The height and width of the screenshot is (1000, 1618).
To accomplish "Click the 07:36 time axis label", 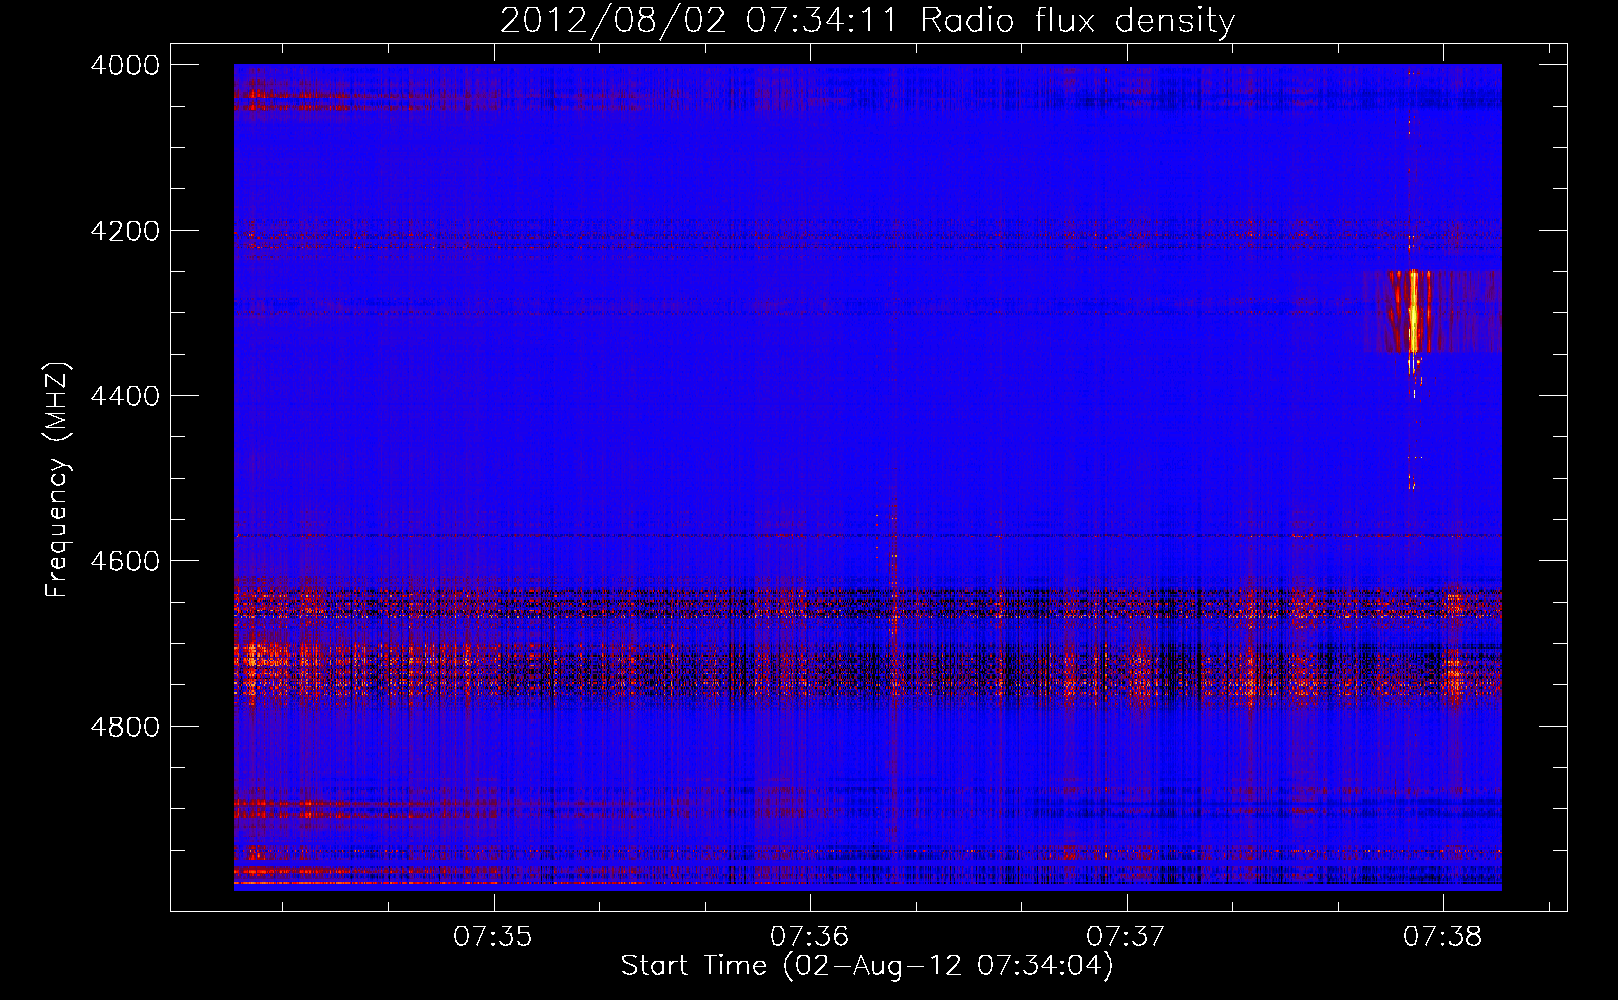I will click(x=809, y=936).
